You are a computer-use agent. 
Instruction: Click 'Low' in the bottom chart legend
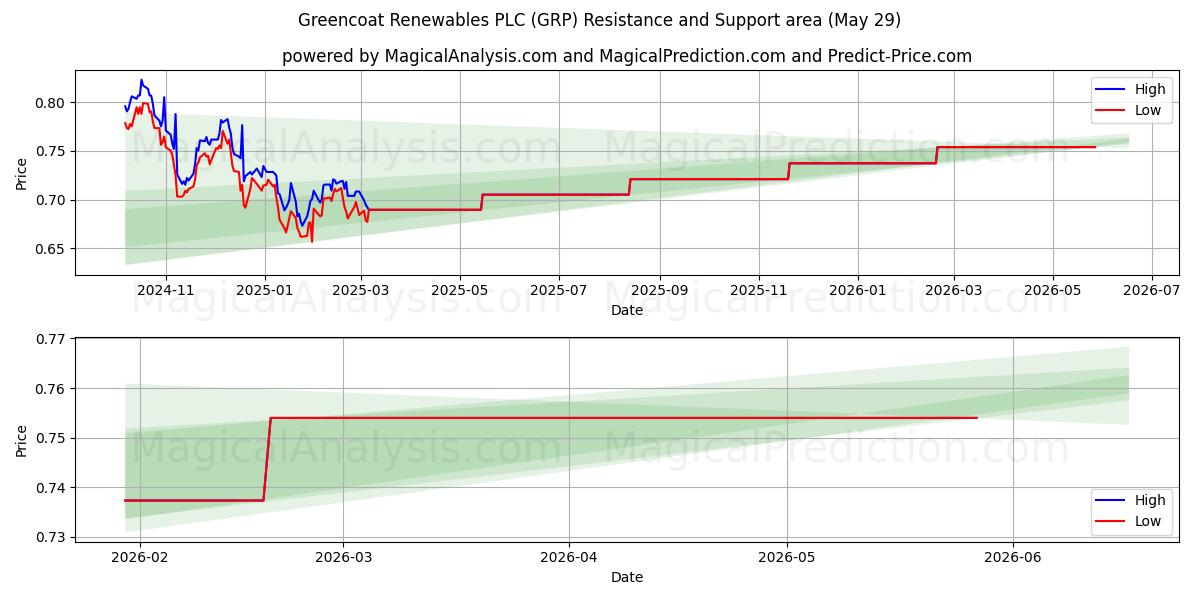click(1148, 521)
